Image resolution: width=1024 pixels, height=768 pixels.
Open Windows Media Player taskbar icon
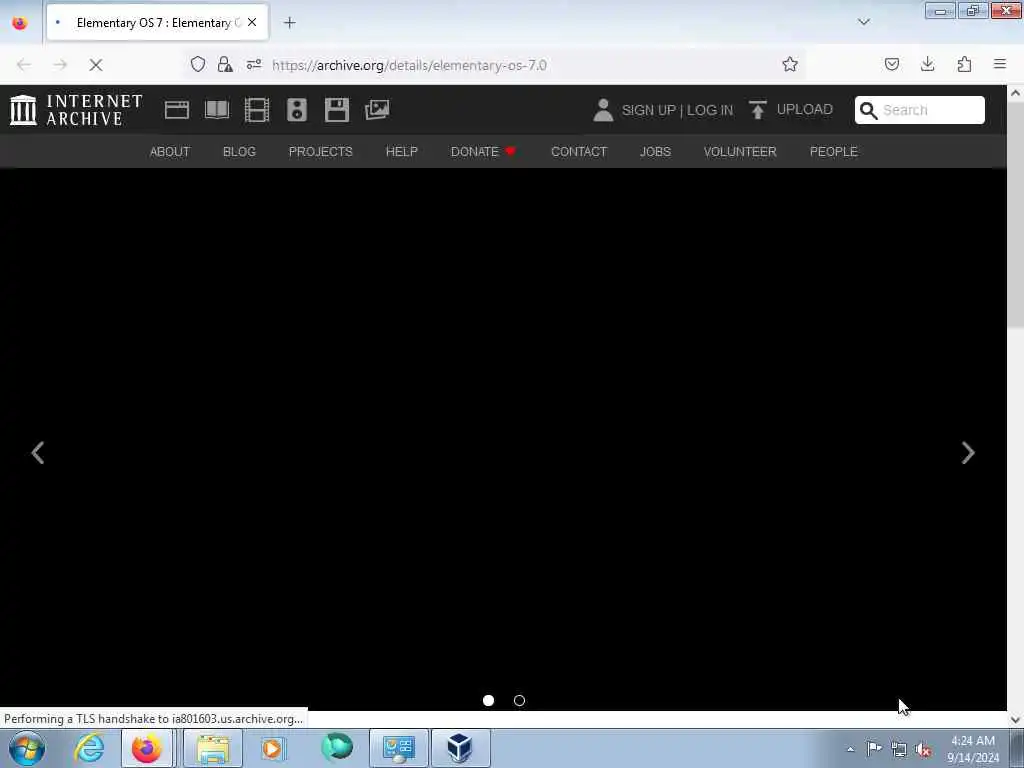pos(273,748)
